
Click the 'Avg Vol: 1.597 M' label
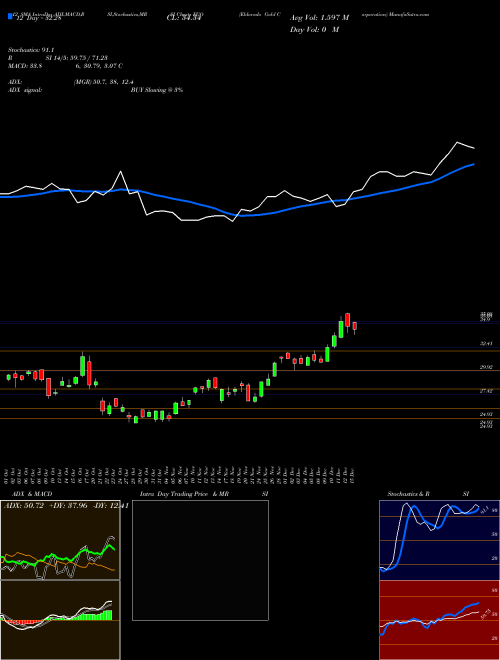pos(319,18)
